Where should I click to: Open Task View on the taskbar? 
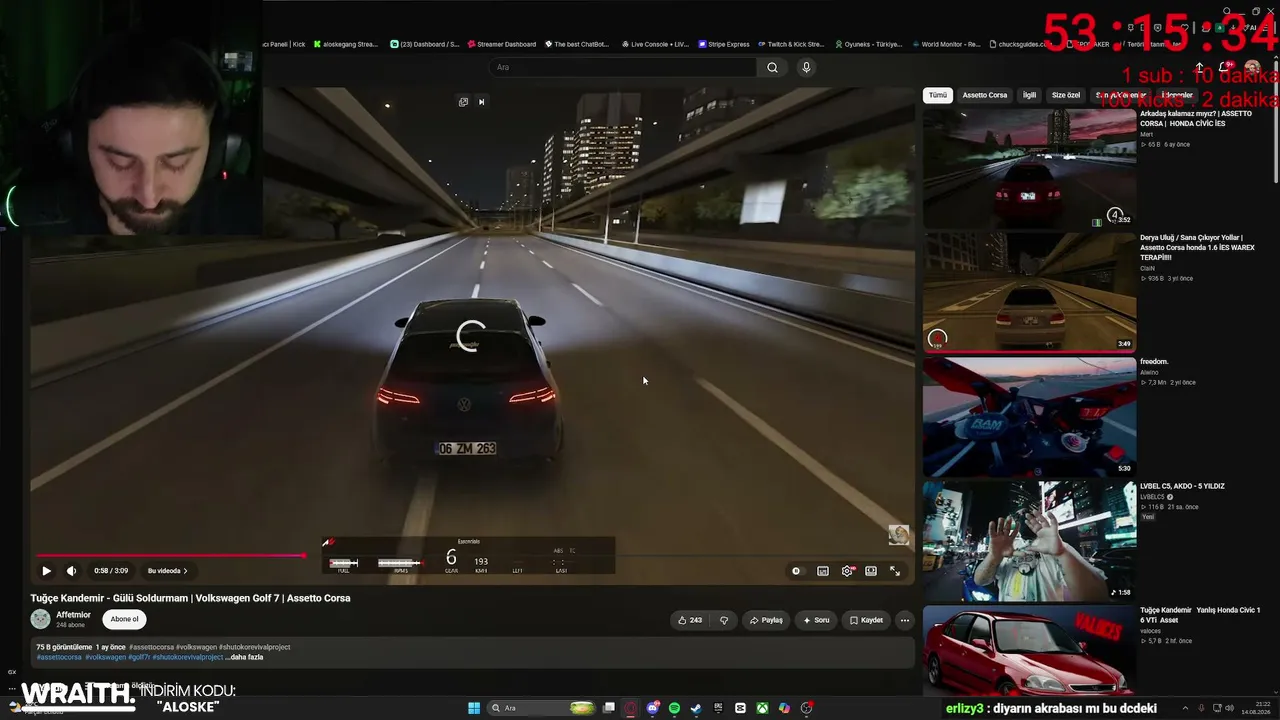608,708
